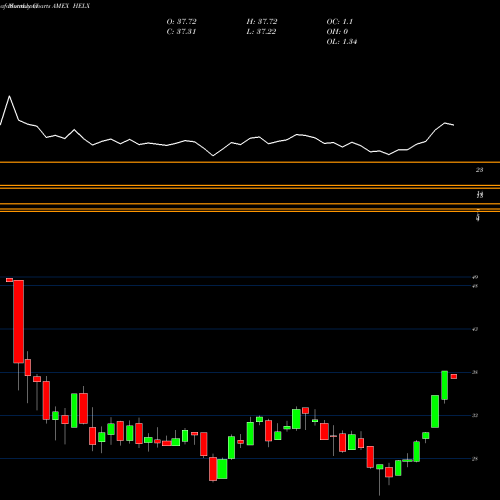Click the OH: 0 reading

[337, 32]
